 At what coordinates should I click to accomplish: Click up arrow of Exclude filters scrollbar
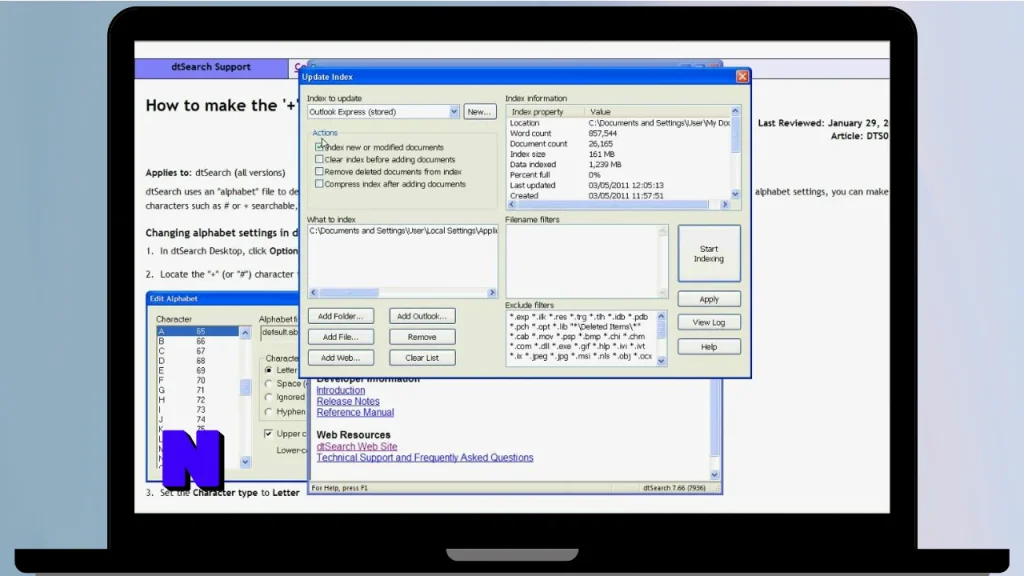661,316
